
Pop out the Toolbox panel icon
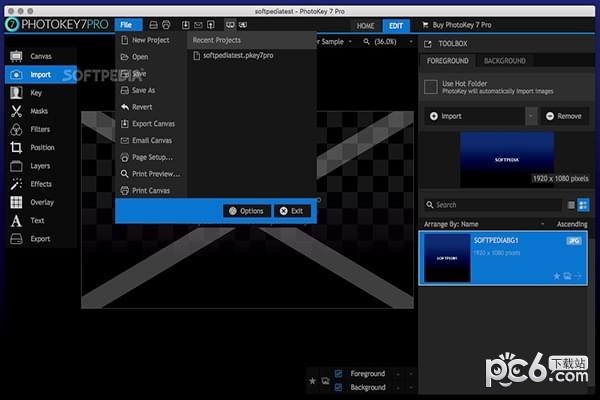428,44
